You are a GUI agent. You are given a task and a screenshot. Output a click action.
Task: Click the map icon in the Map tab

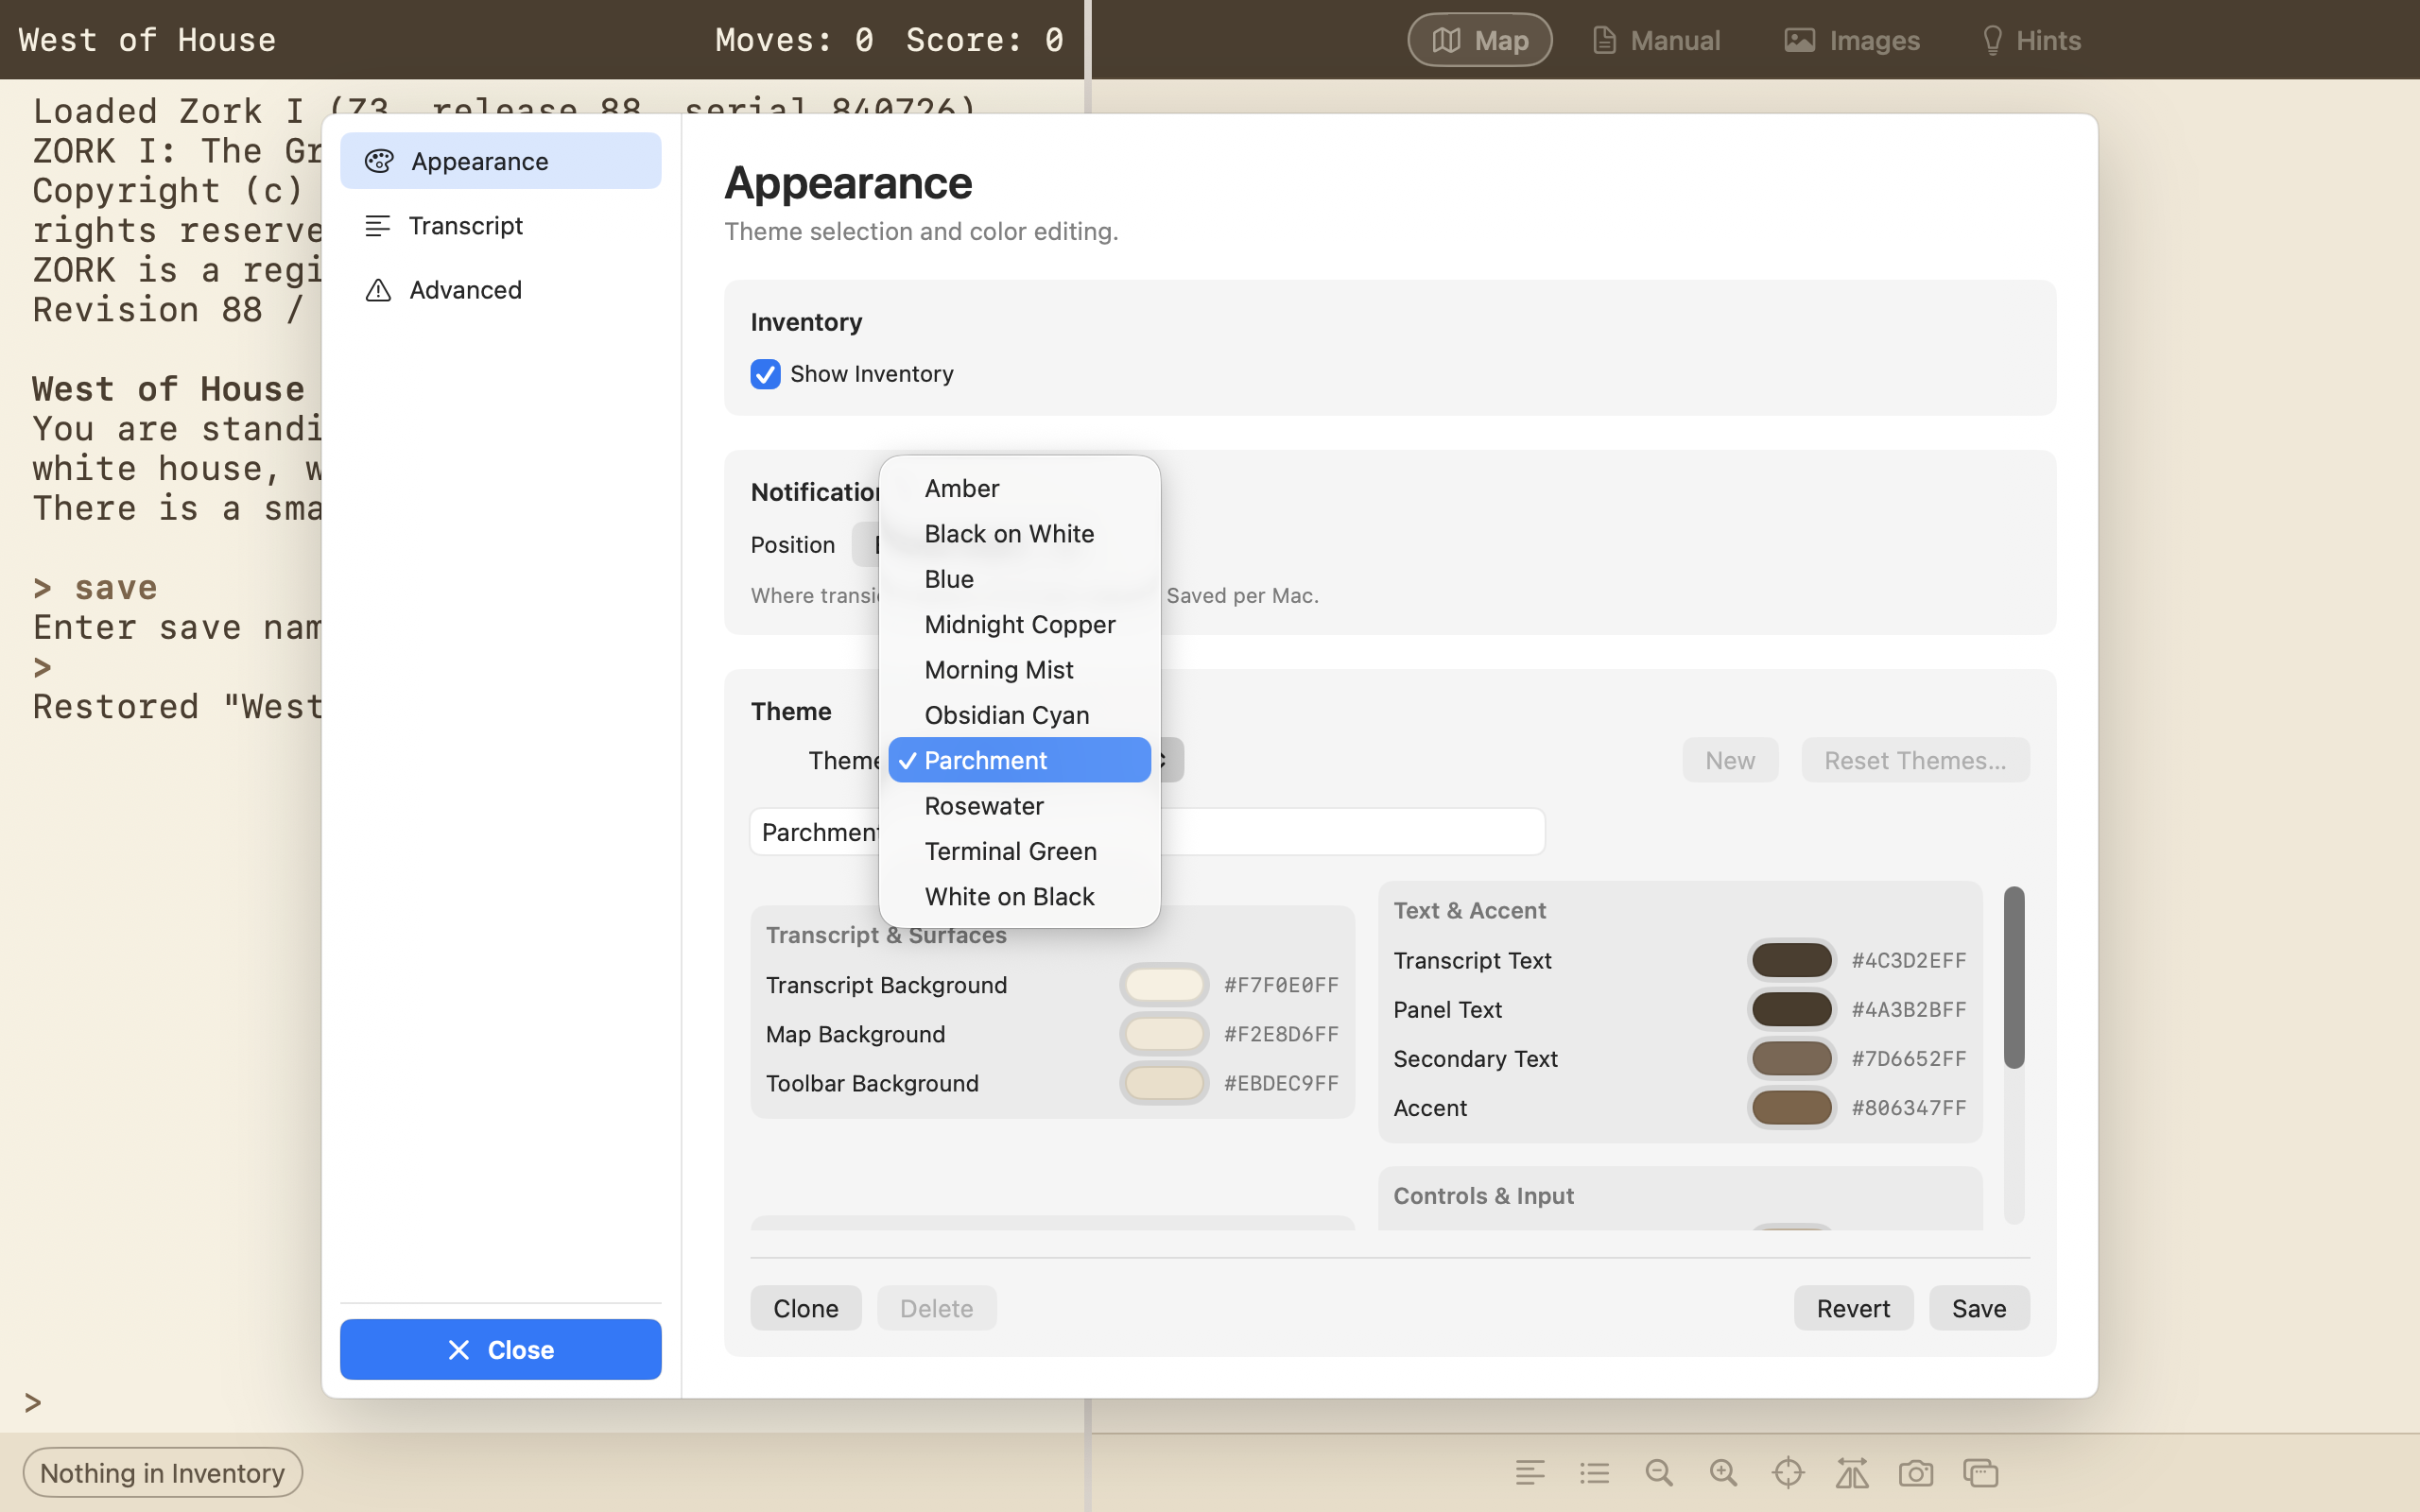click(x=1446, y=40)
